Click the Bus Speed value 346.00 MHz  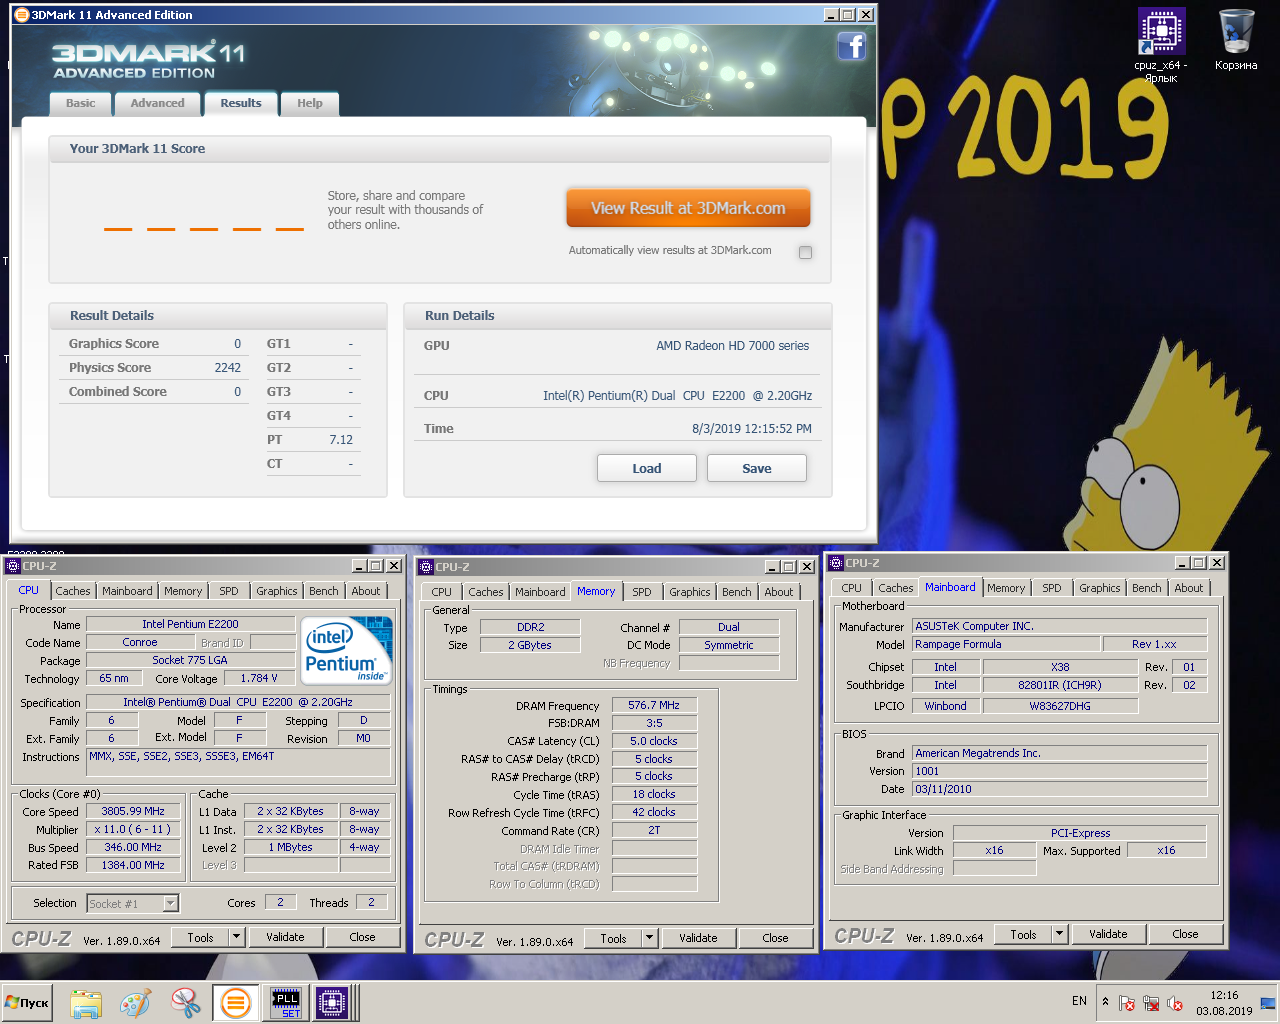pyautogui.click(x=133, y=847)
